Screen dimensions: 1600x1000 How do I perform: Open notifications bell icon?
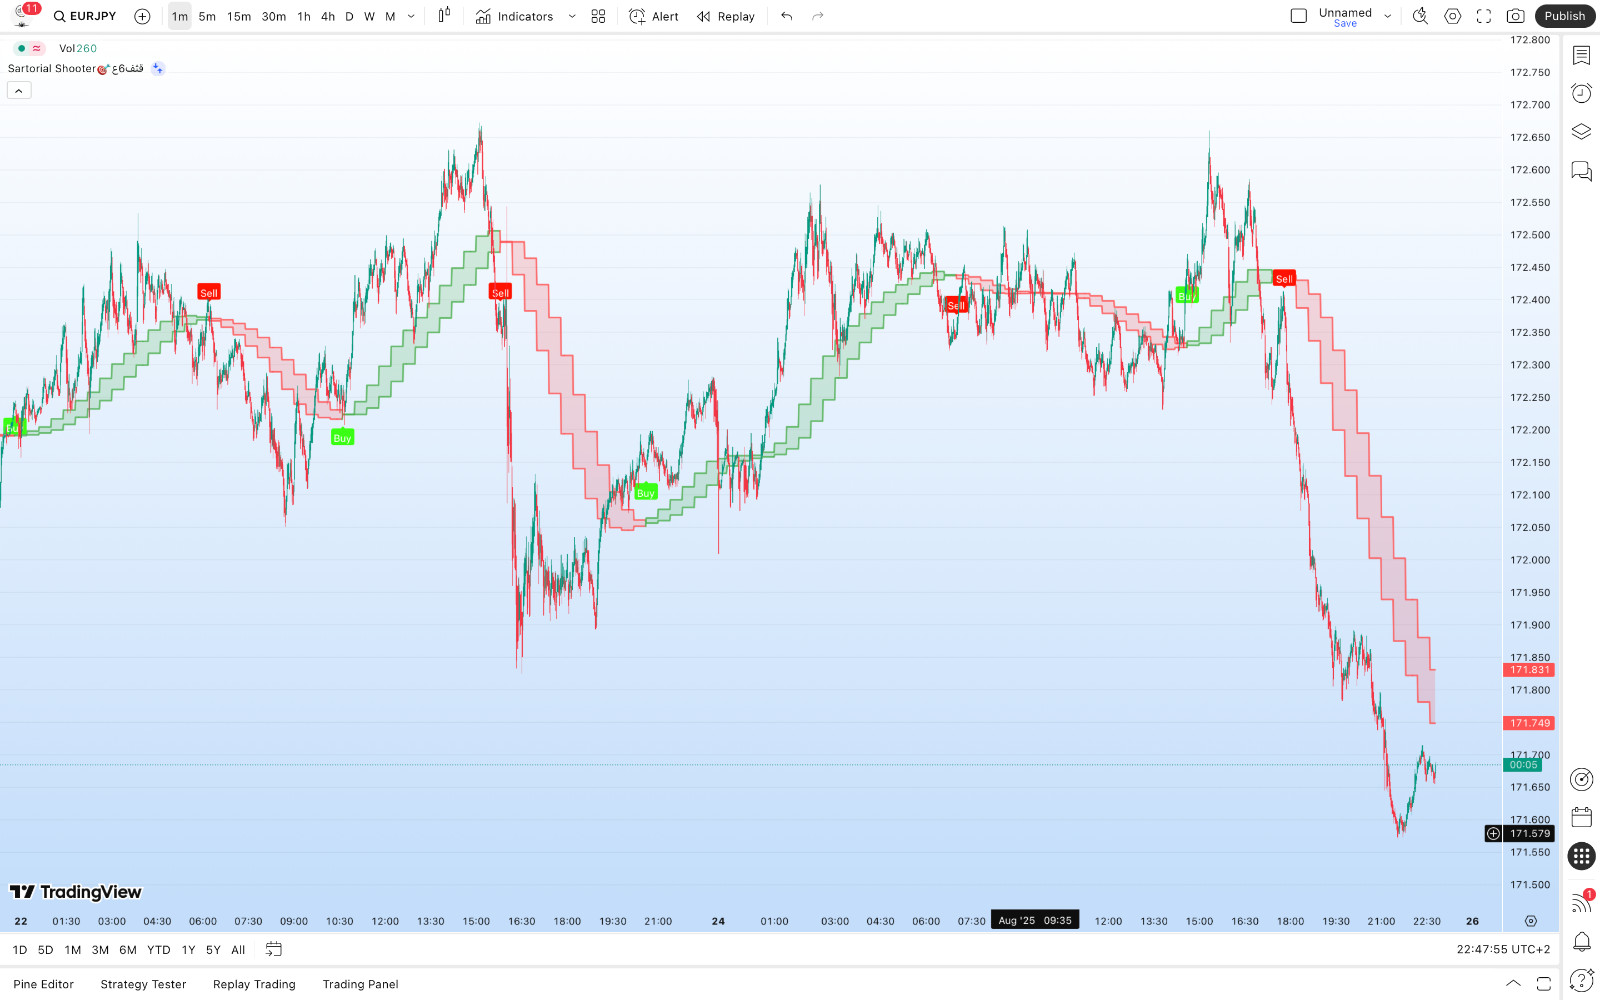click(x=1581, y=941)
